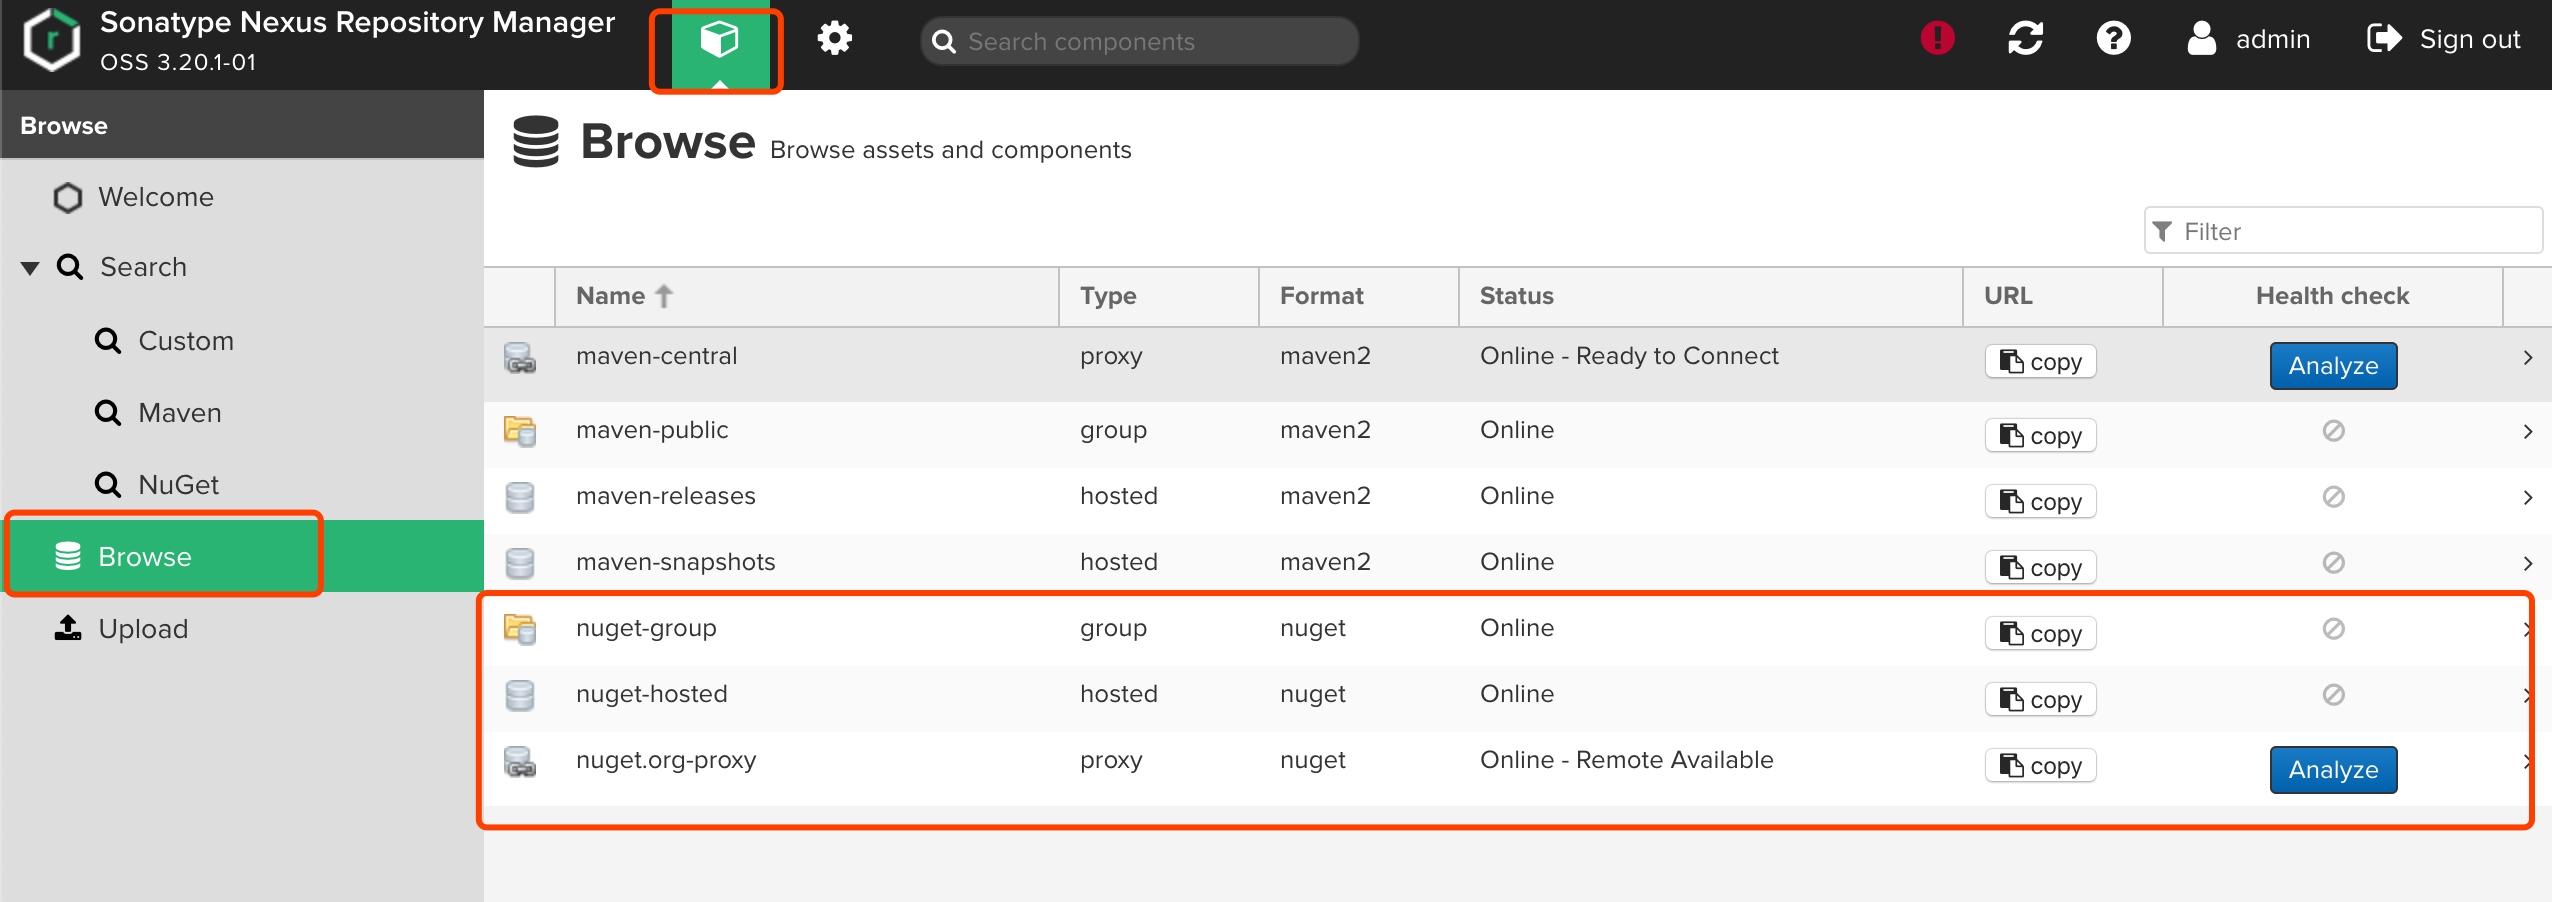Open NuGet search in the sidebar
The image size is (2552, 902).
(x=242, y=485)
